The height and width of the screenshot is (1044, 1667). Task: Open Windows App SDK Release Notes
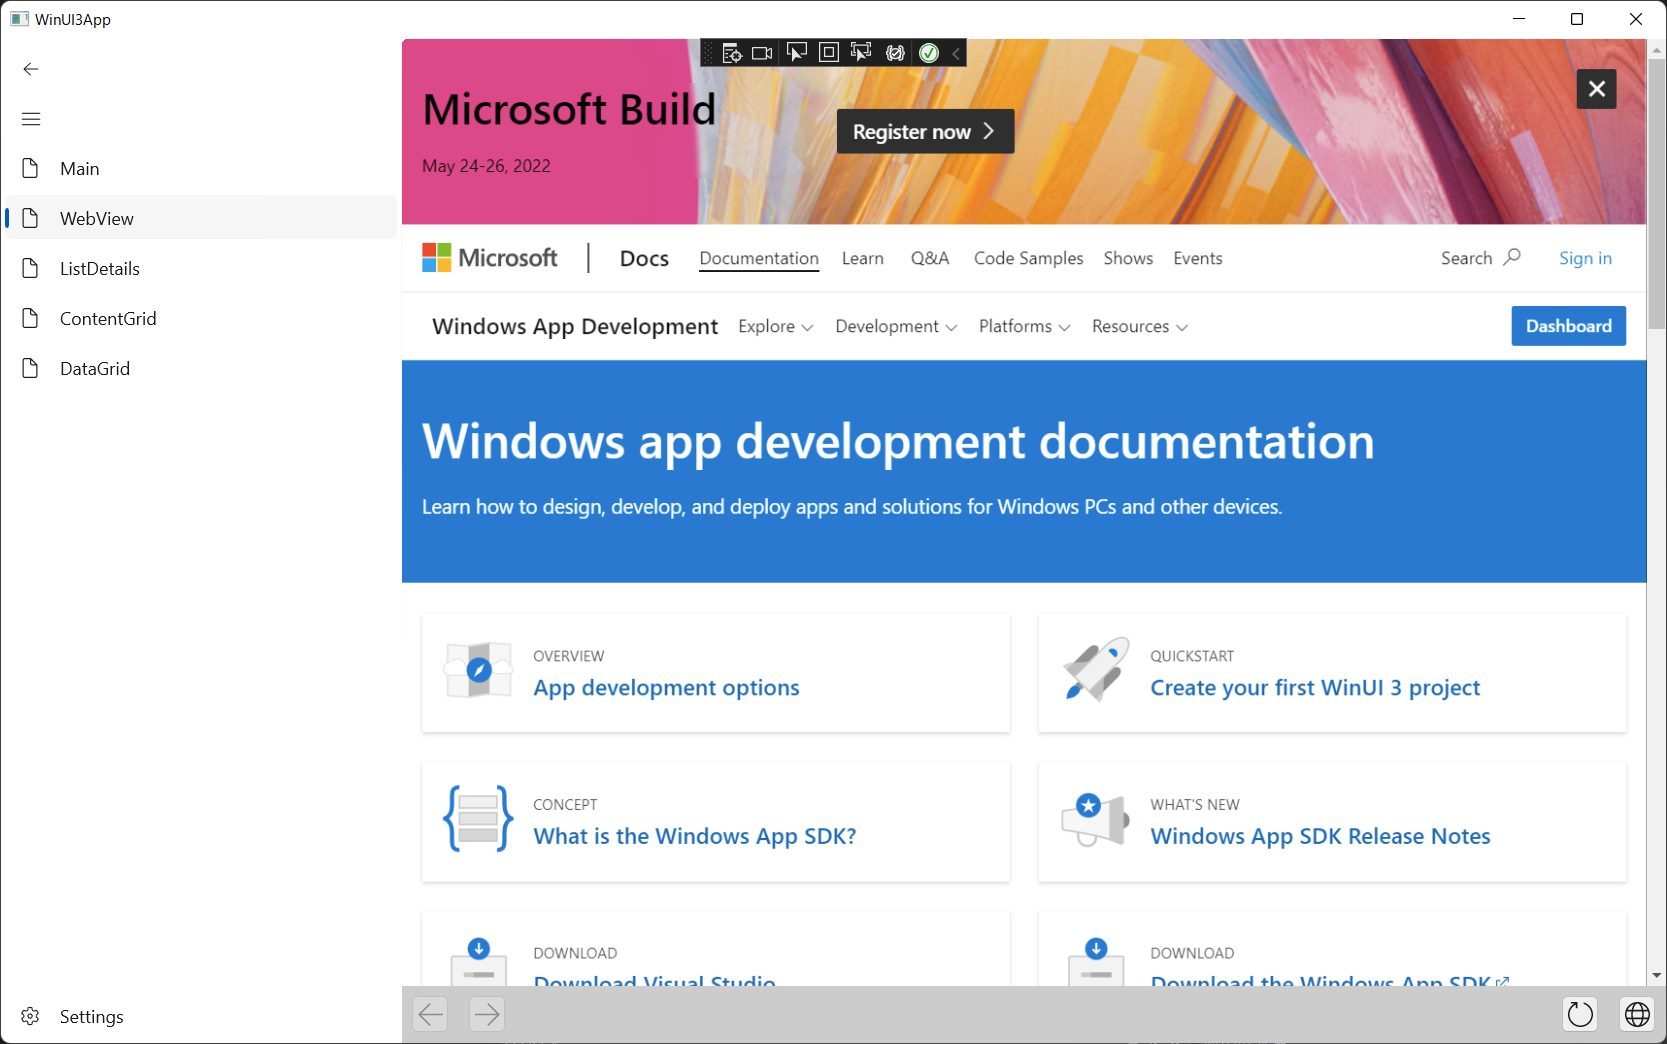[x=1320, y=836]
